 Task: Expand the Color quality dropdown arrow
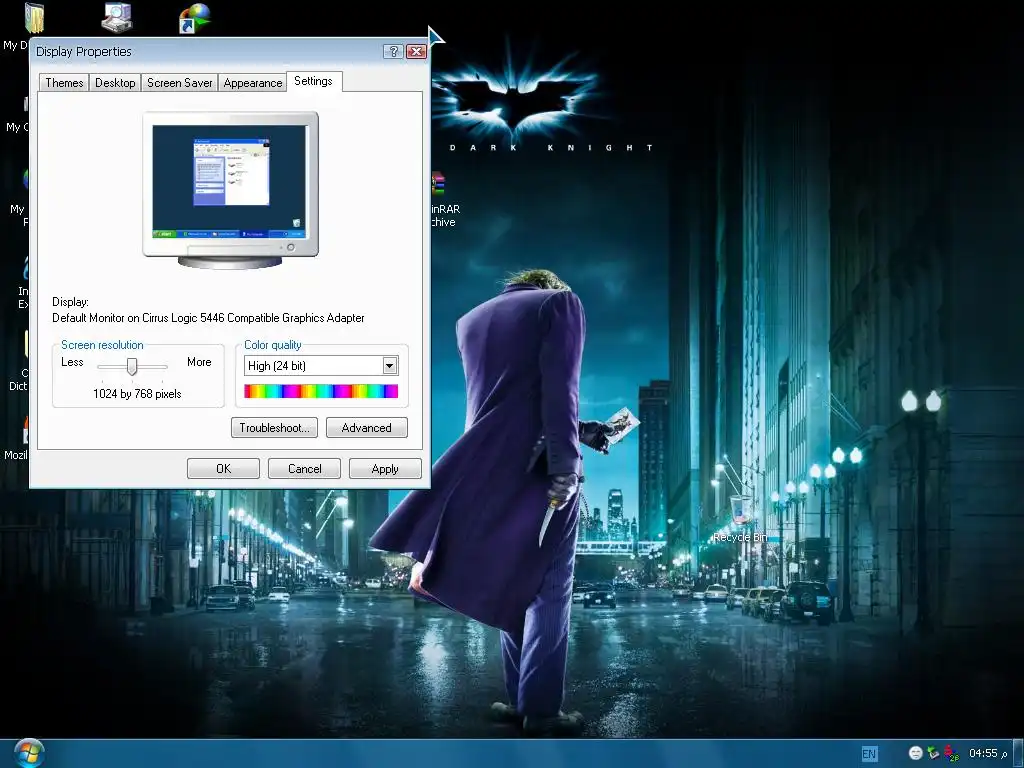coord(389,366)
